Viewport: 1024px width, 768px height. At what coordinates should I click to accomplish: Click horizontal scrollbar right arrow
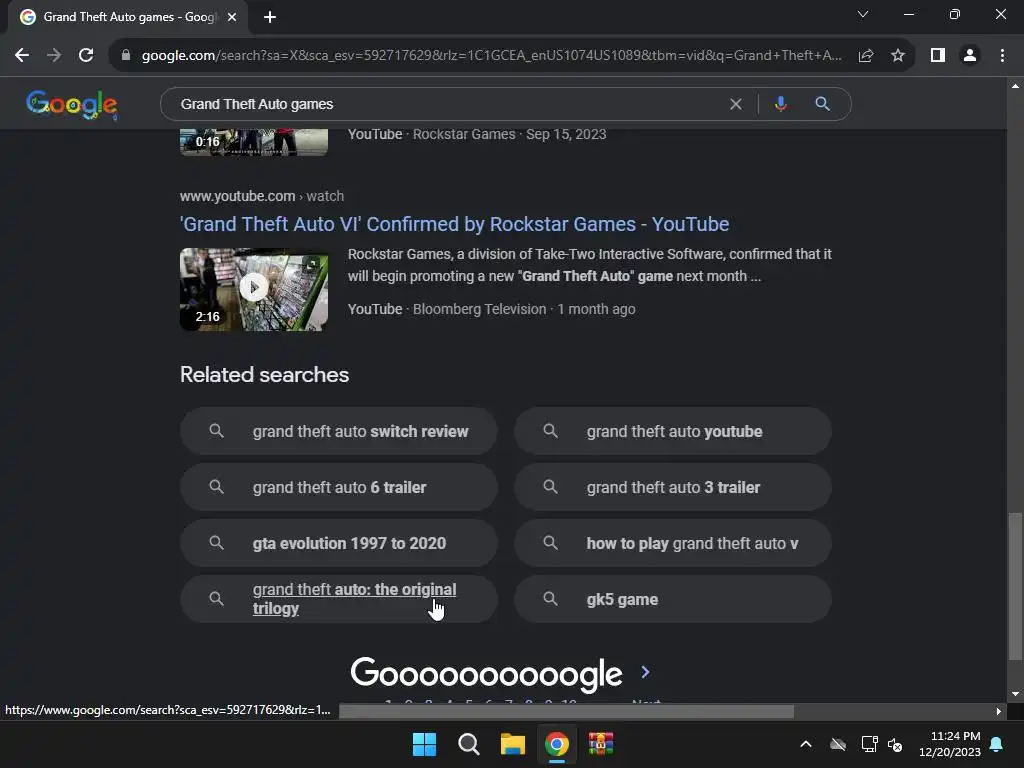pos(998,711)
